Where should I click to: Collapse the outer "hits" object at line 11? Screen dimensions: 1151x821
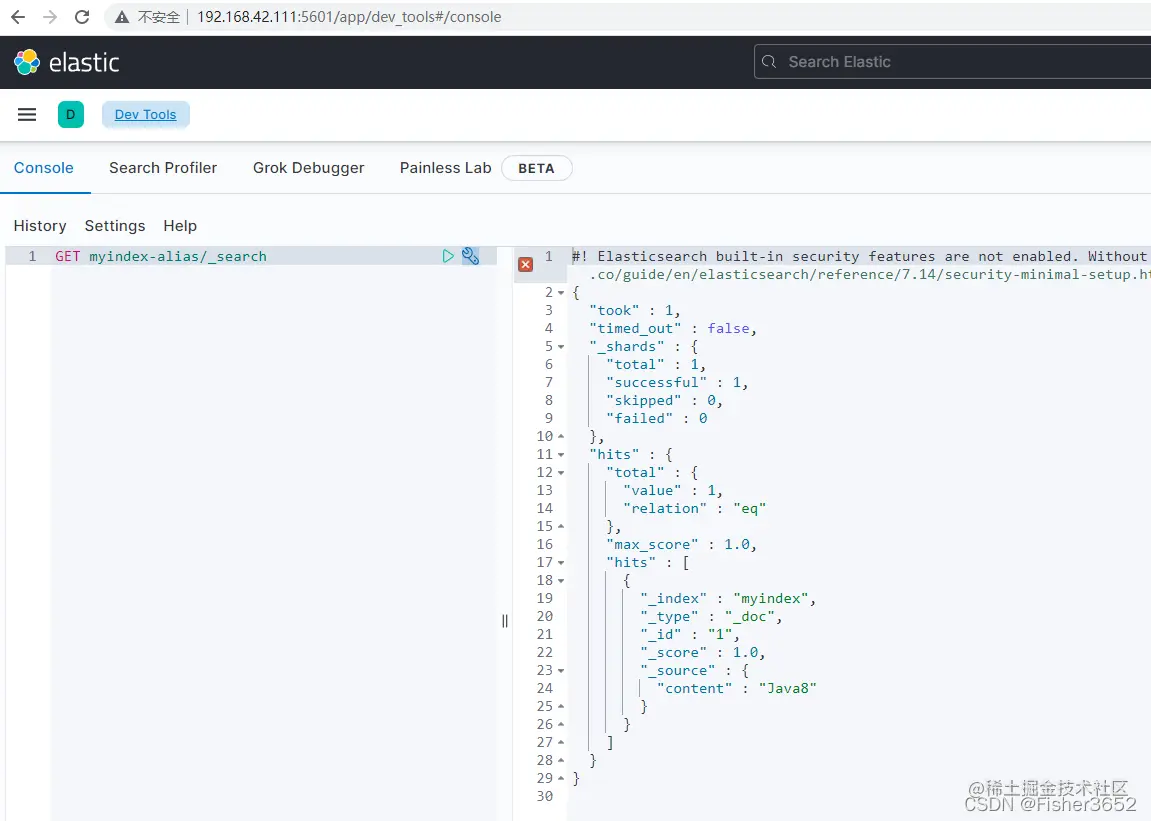coord(561,455)
